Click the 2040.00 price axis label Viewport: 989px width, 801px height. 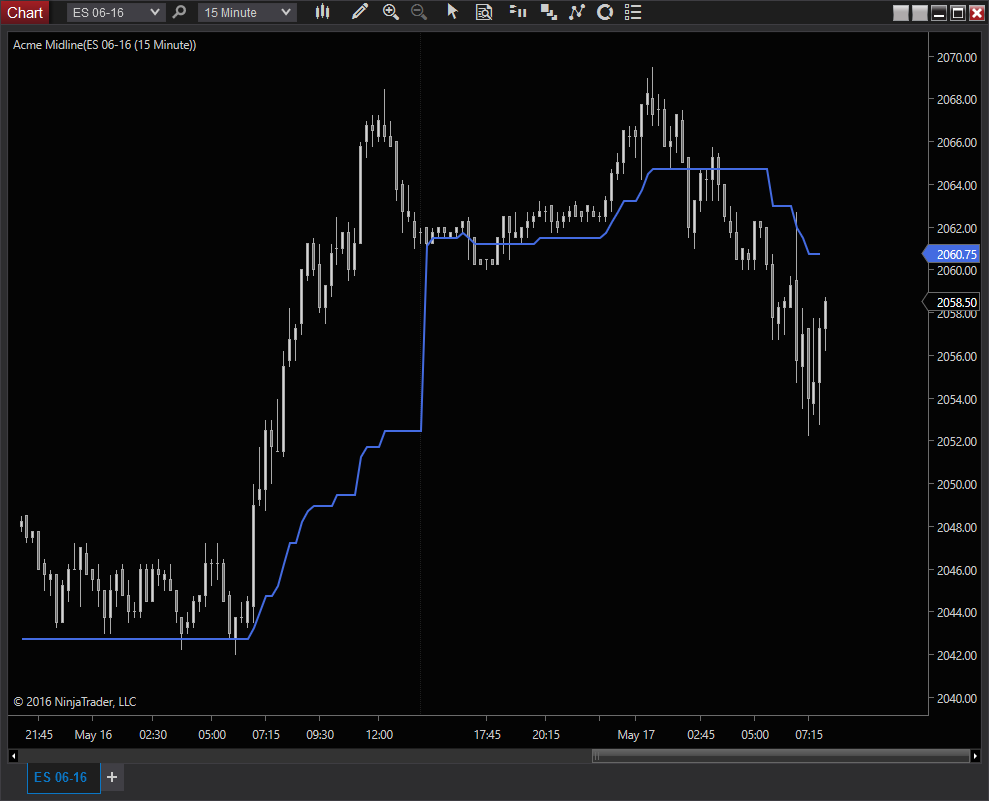tap(957, 698)
